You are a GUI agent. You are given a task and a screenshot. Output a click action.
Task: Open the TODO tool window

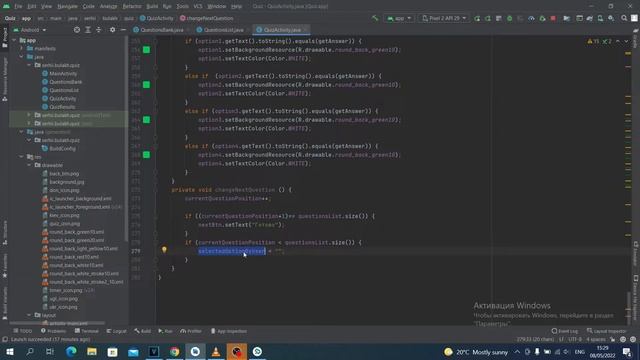click(x=23, y=331)
